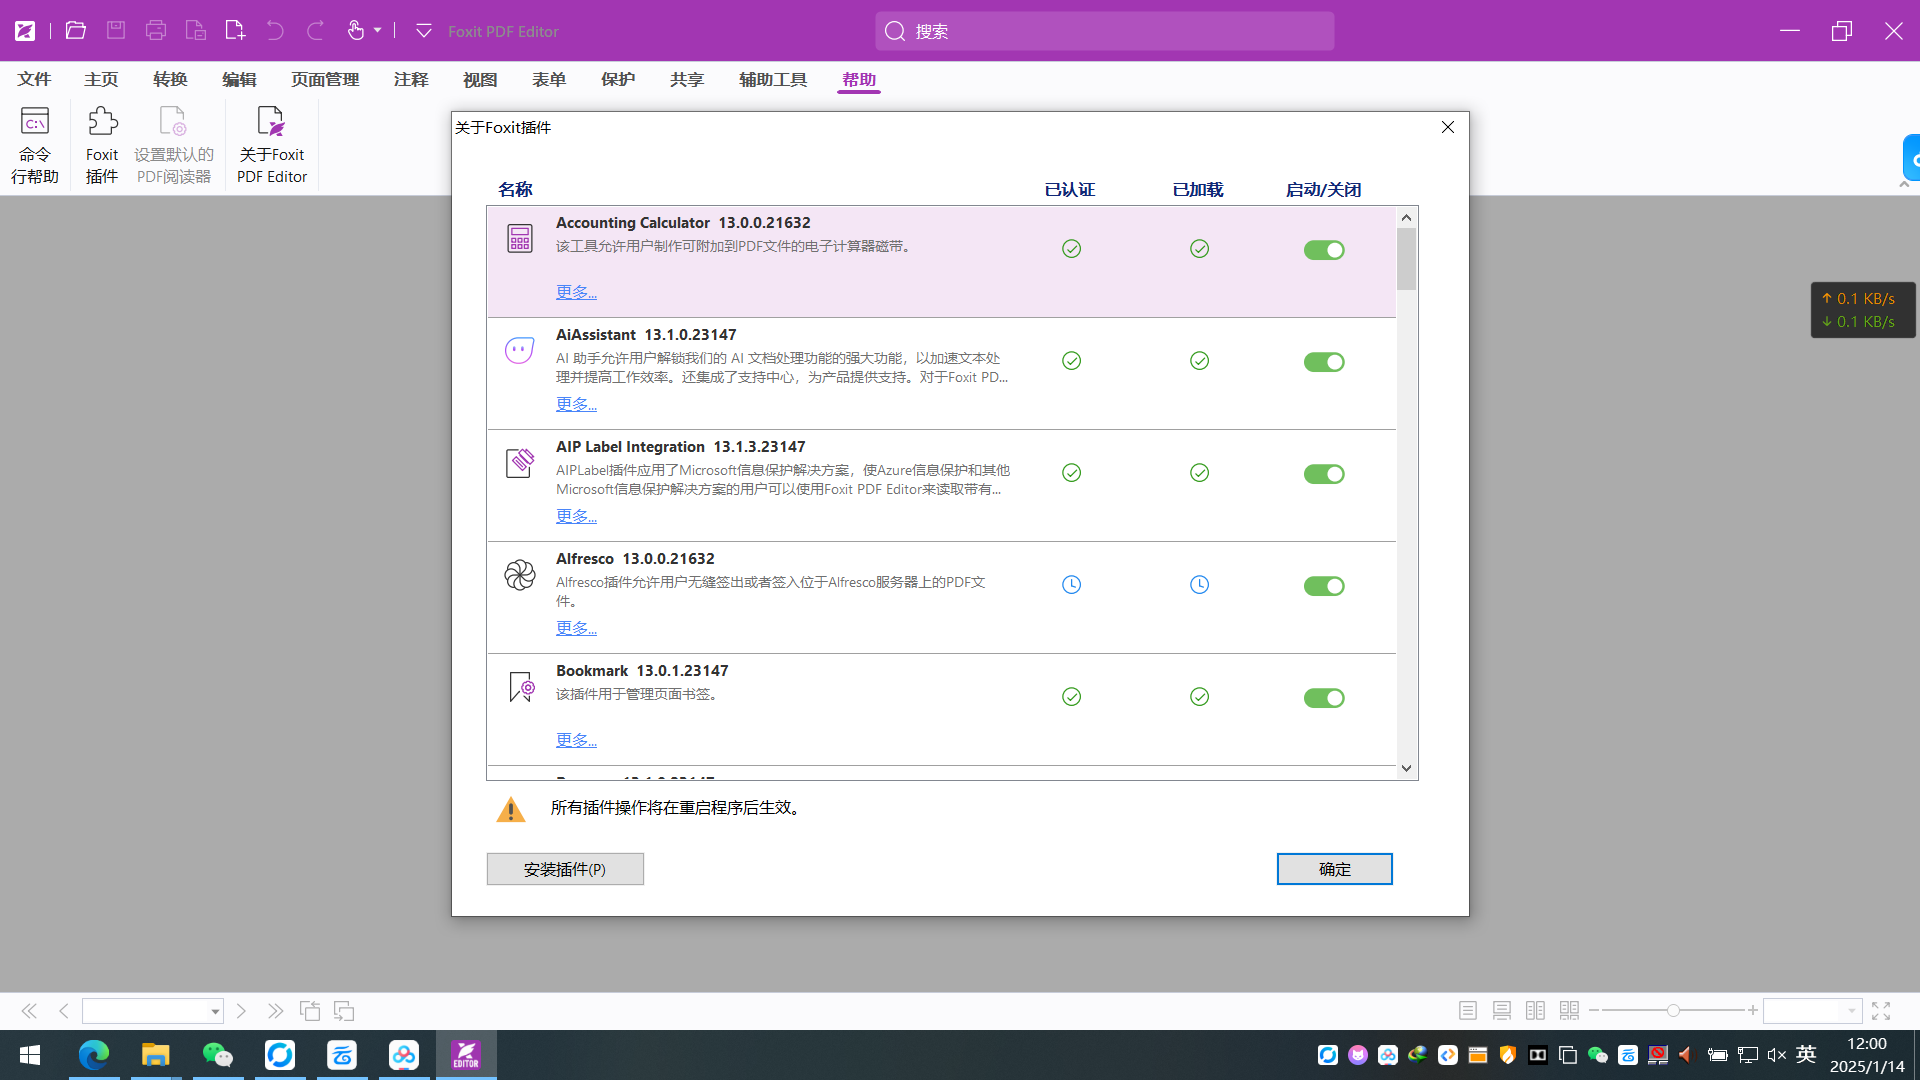Click the plugin list scroll down arrow
This screenshot has height=1080, width=1920.
pyautogui.click(x=1406, y=768)
